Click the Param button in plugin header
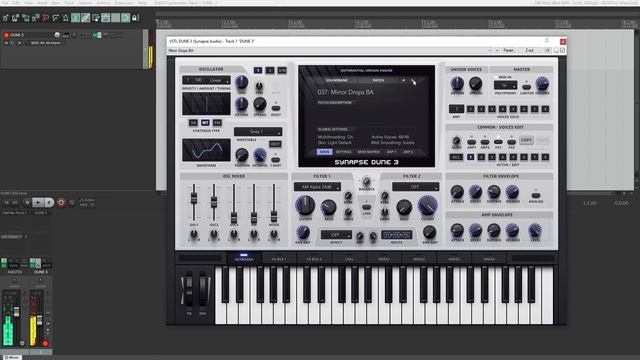 tap(508, 50)
